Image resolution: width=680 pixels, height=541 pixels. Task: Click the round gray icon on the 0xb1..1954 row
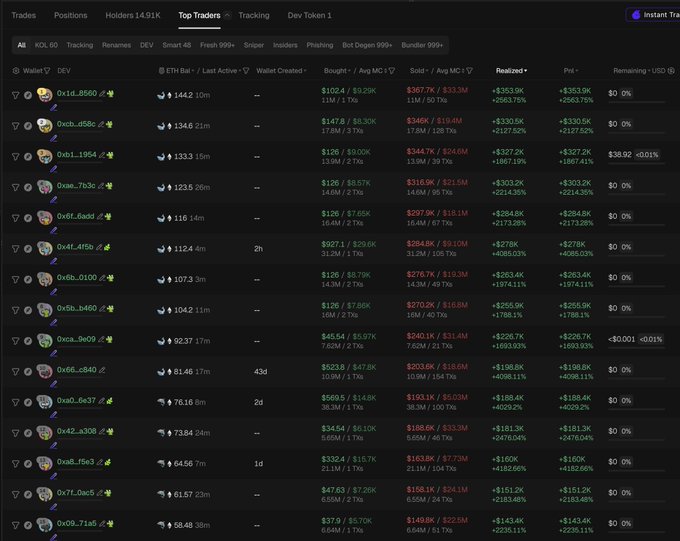[x=28, y=157]
